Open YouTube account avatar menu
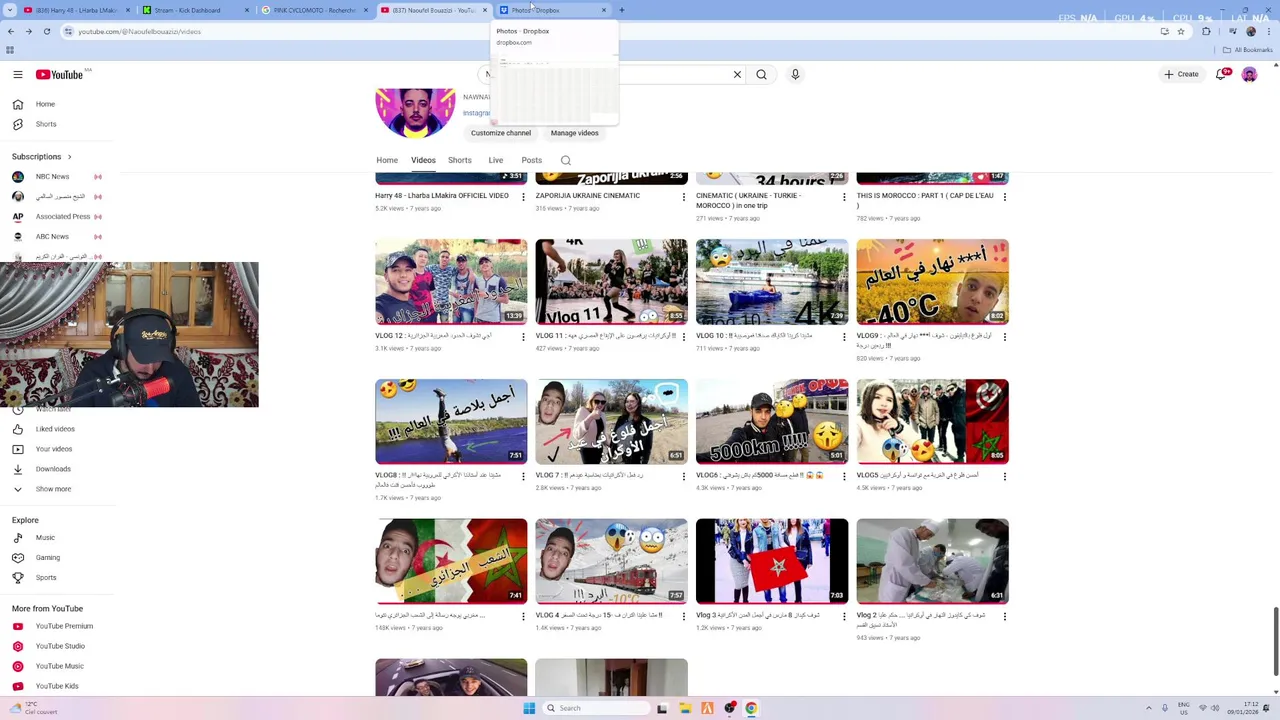Viewport: 1280px width, 720px height. point(1249,74)
